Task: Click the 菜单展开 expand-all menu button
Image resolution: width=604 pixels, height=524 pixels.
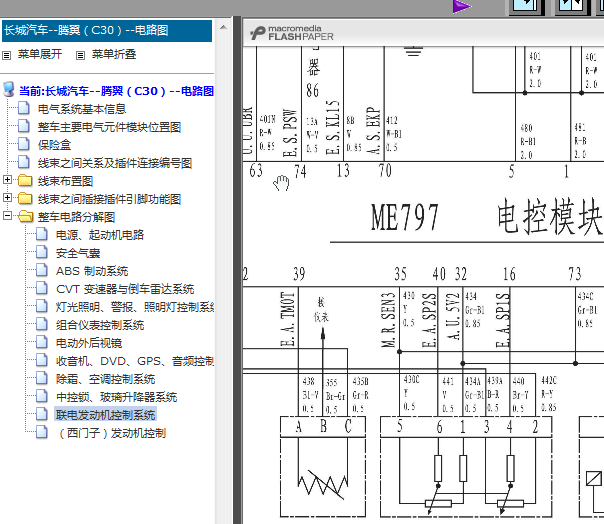Action: click(x=40, y=54)
